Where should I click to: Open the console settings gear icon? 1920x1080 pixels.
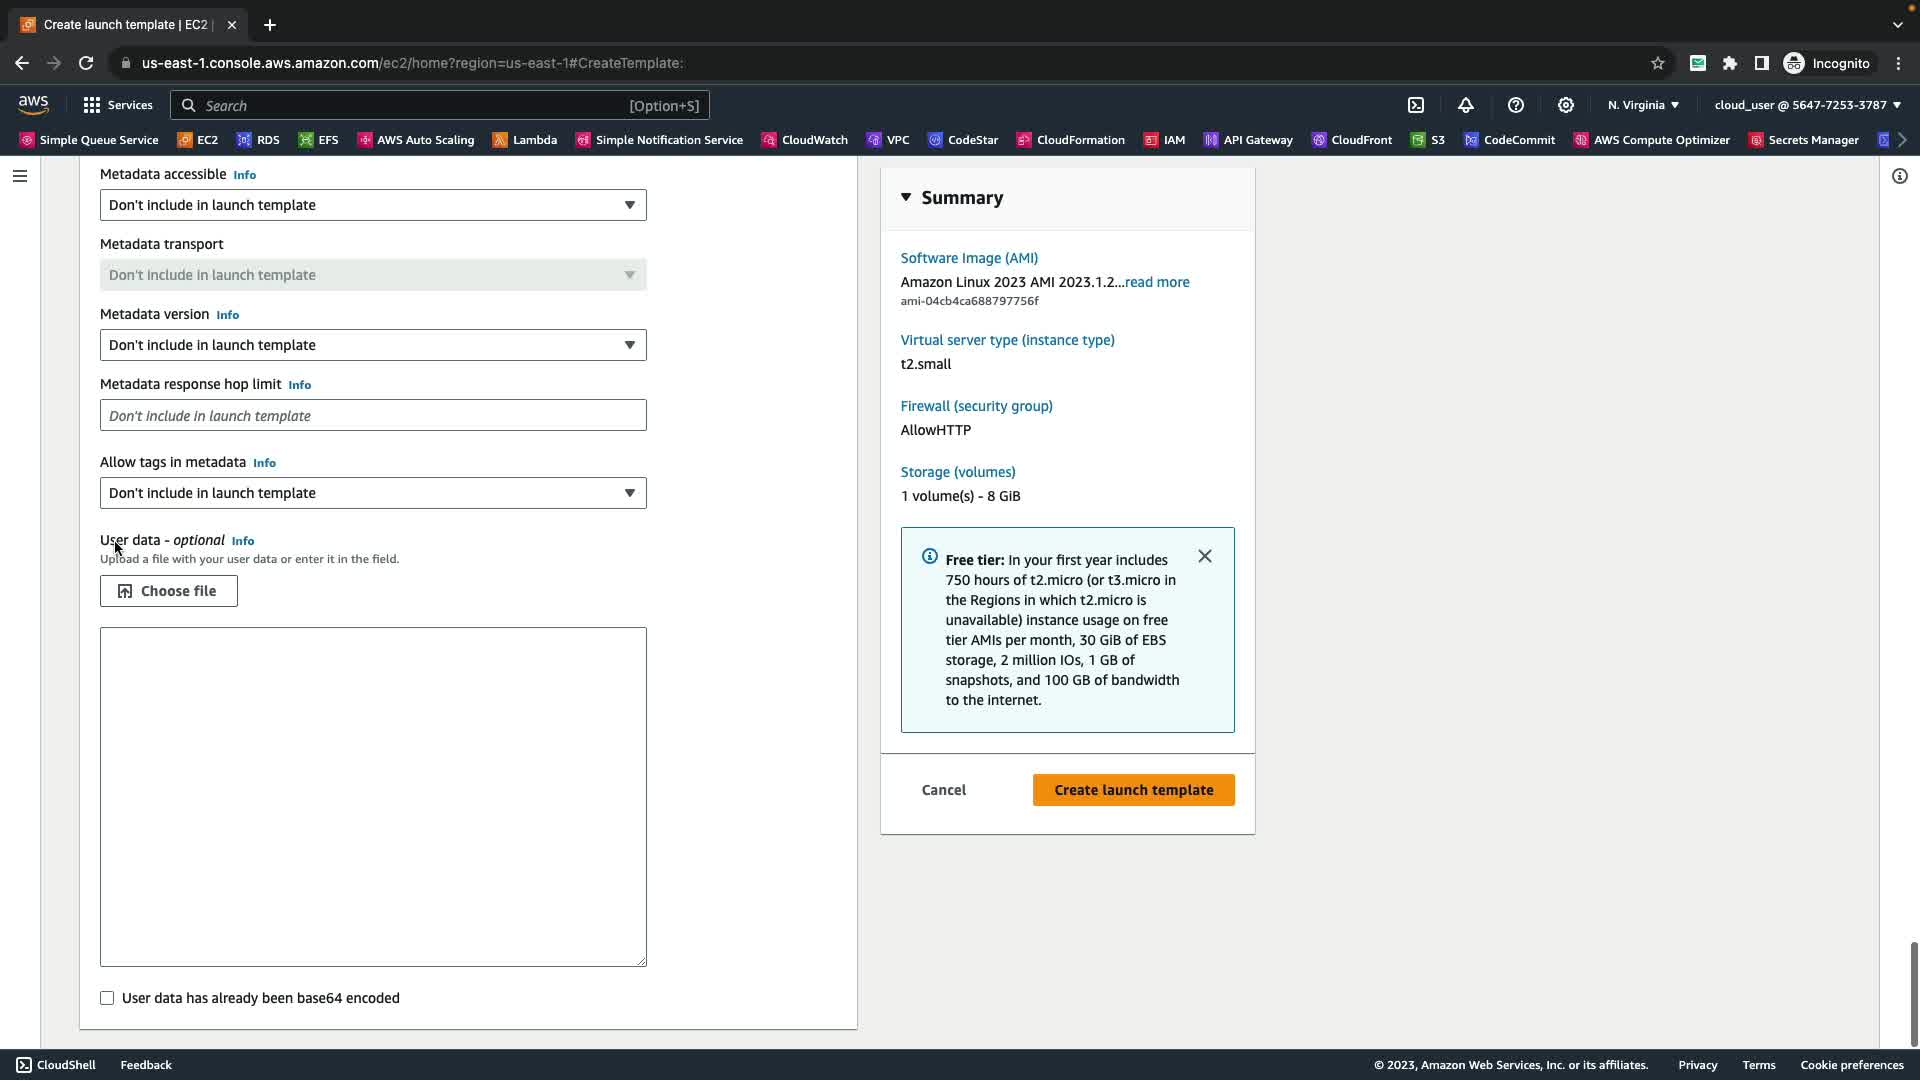tap(1566, 105)
